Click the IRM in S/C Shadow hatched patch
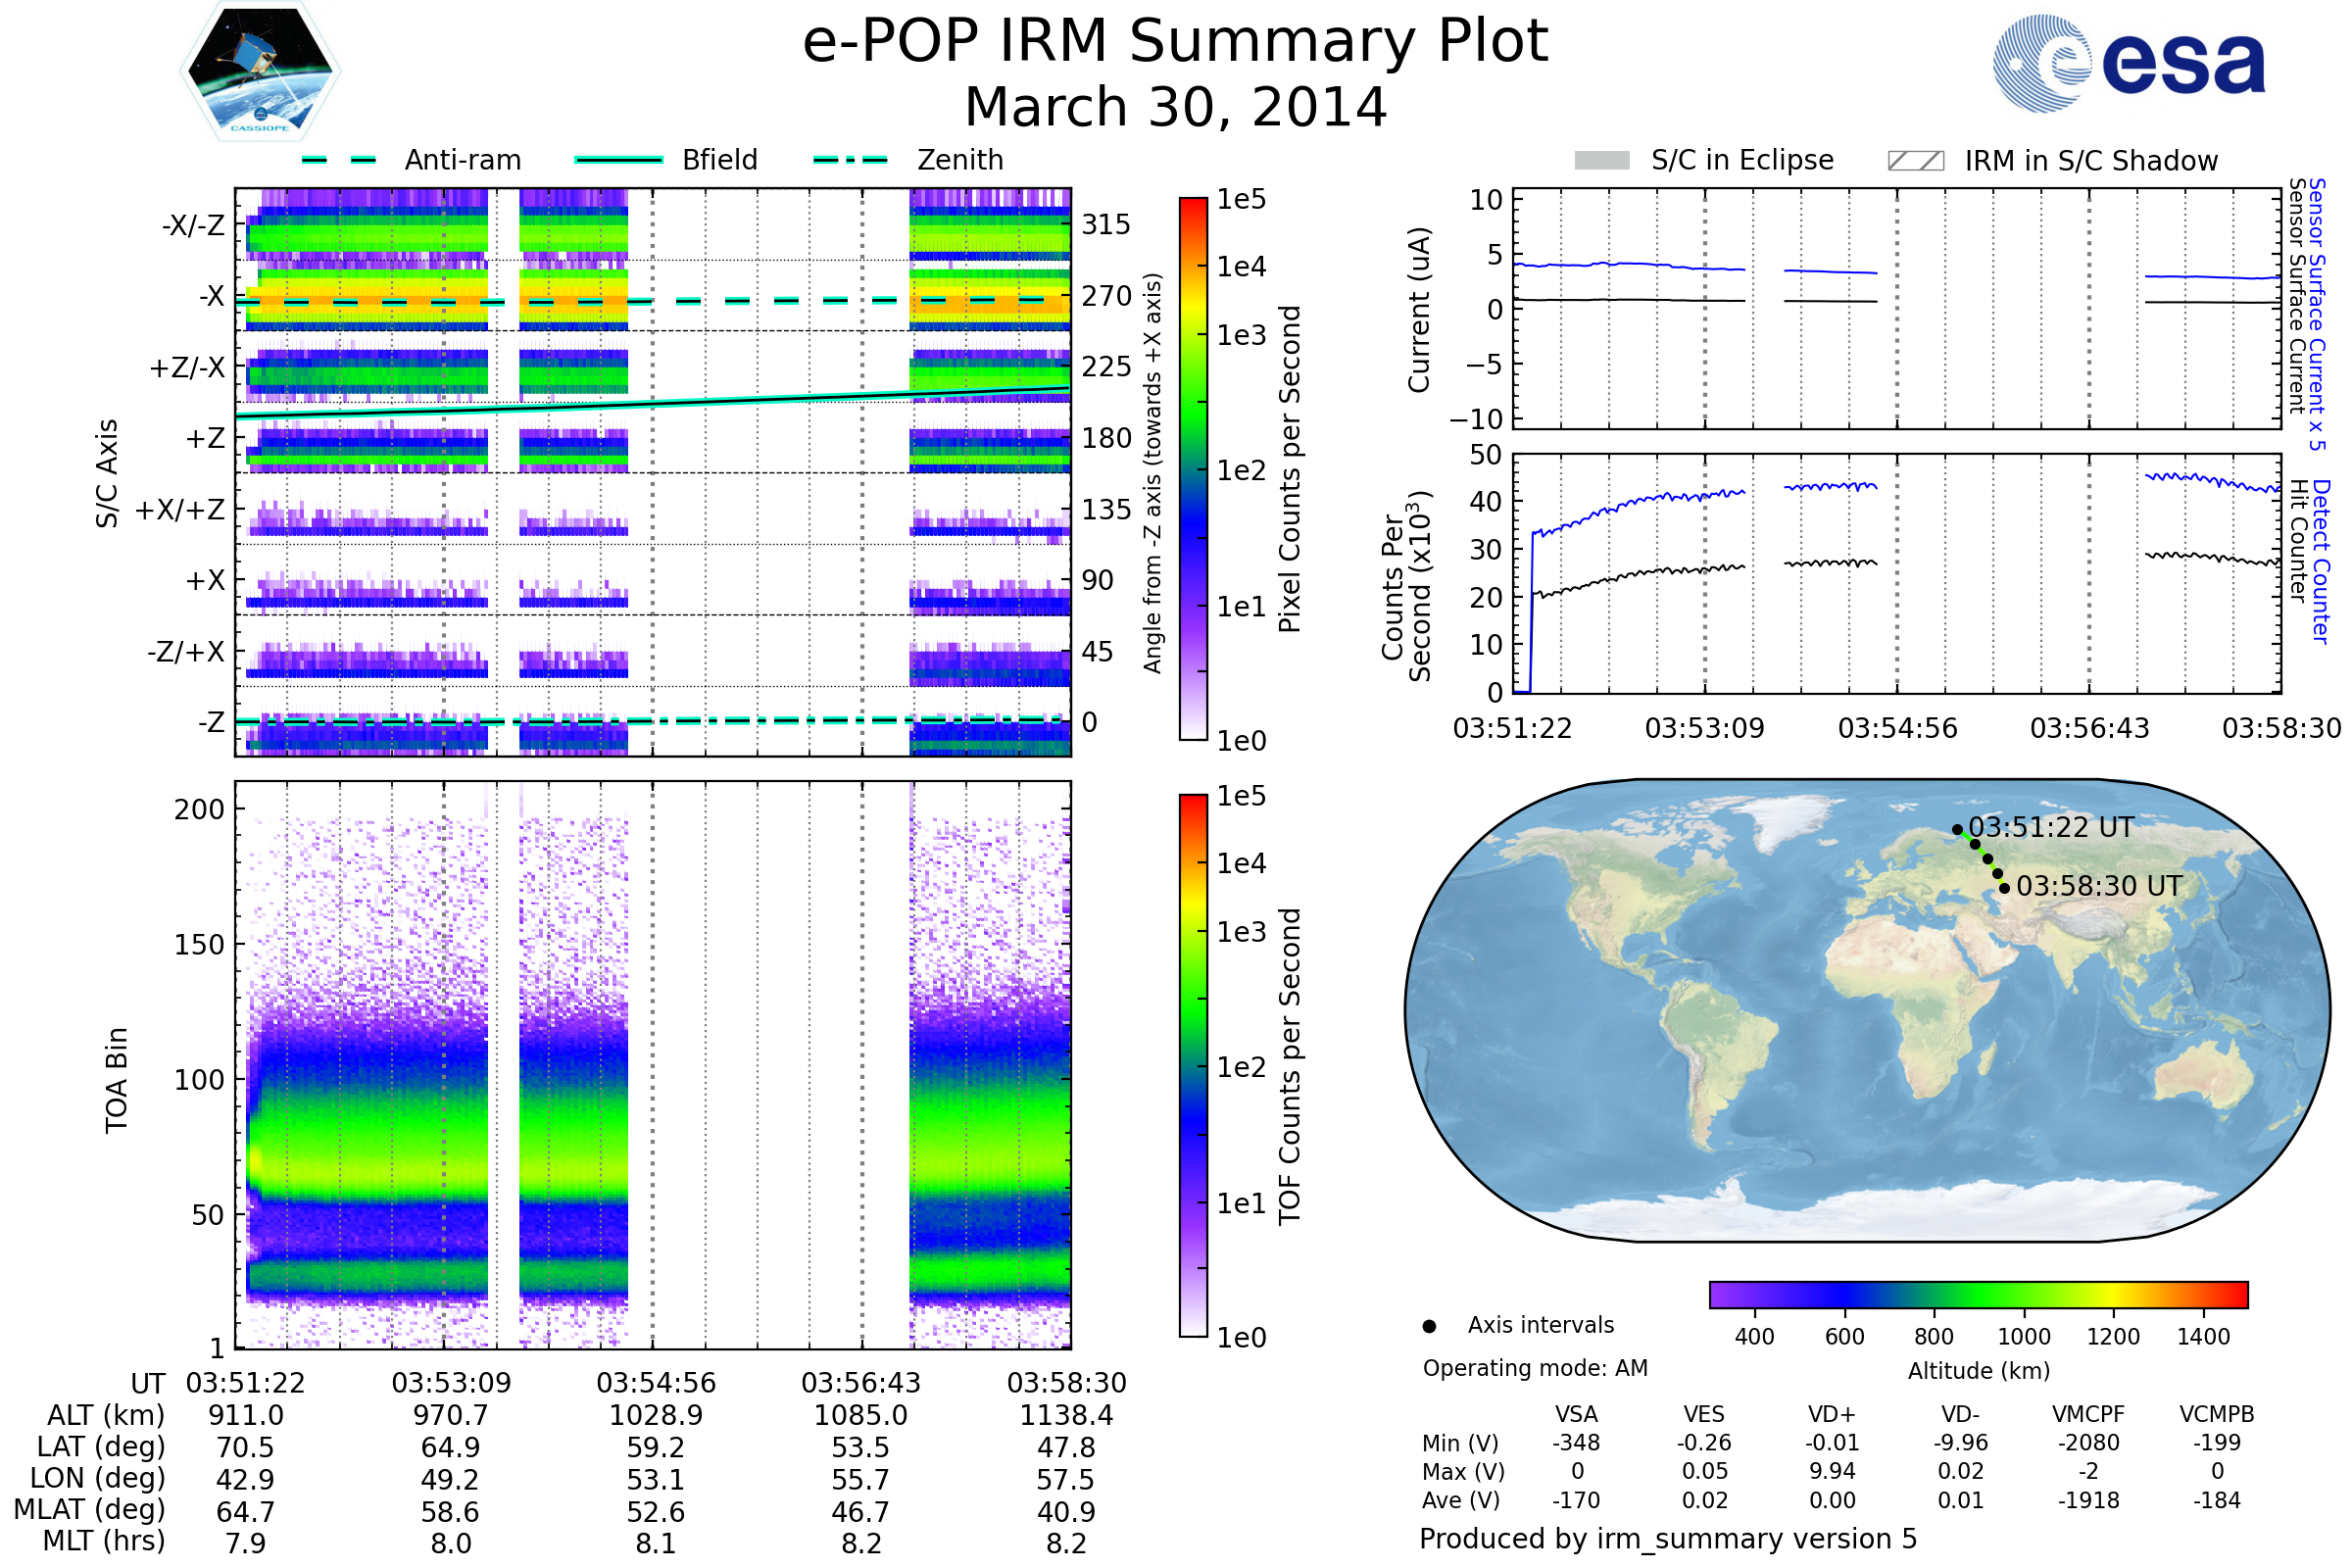 (1915, 161)
